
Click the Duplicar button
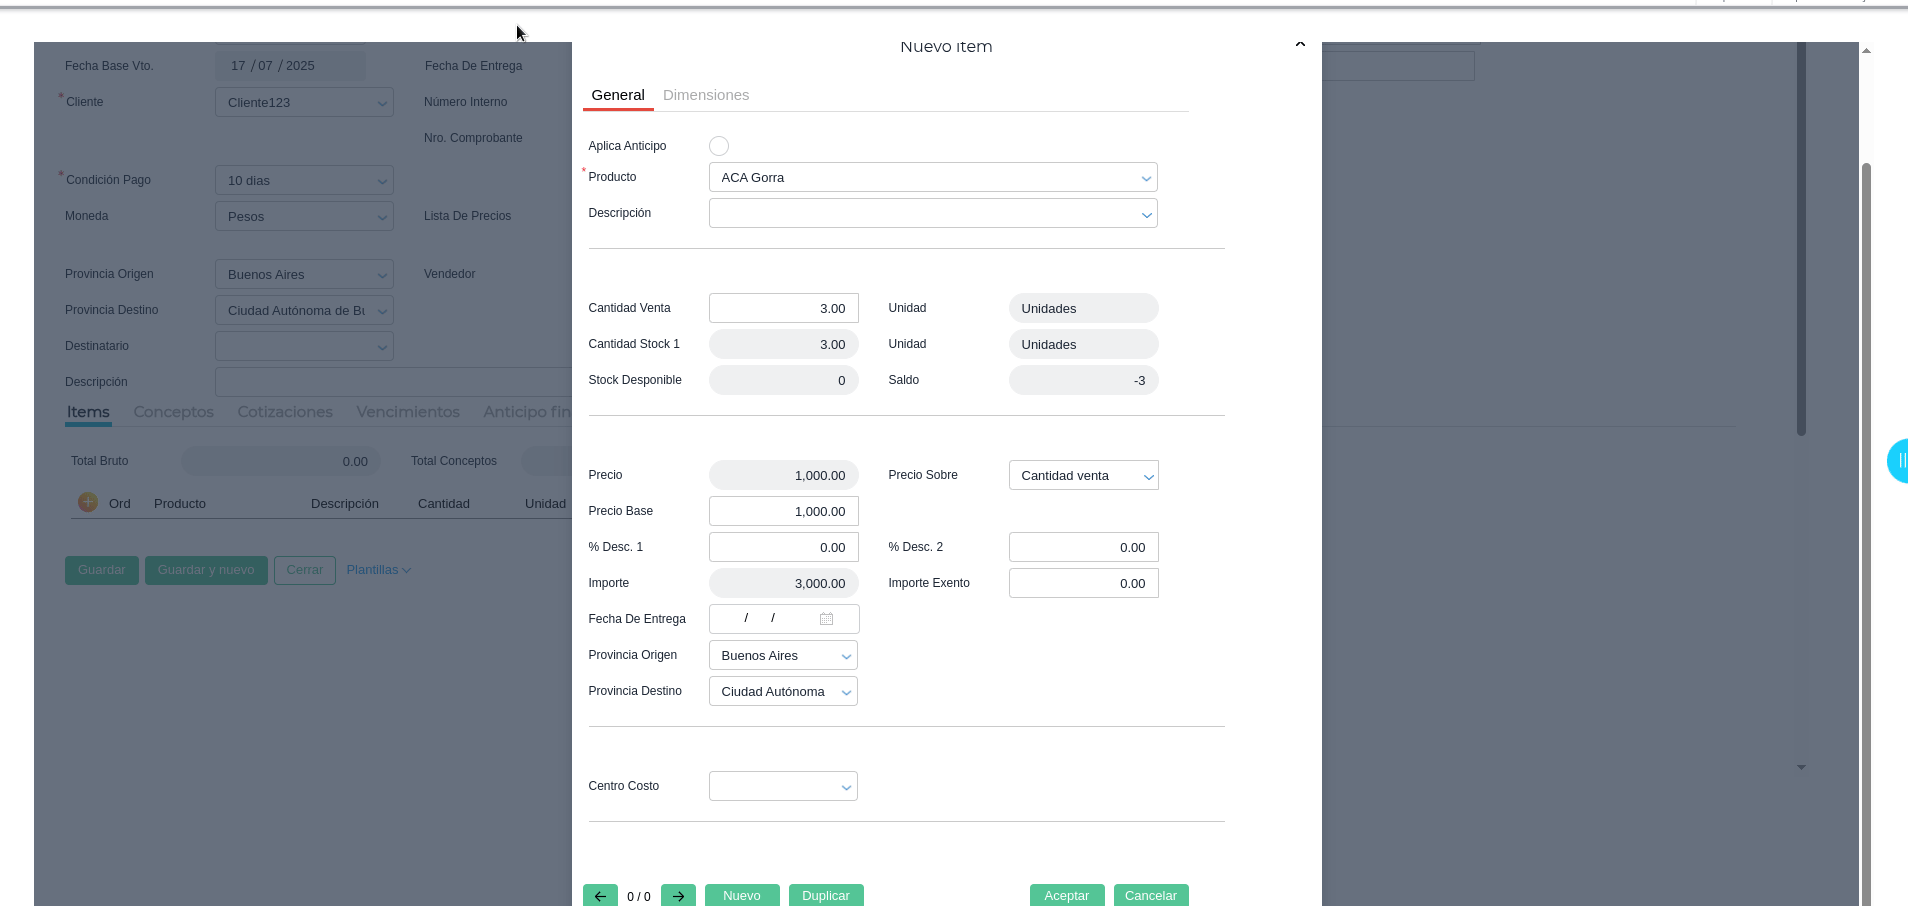point(825,895)
